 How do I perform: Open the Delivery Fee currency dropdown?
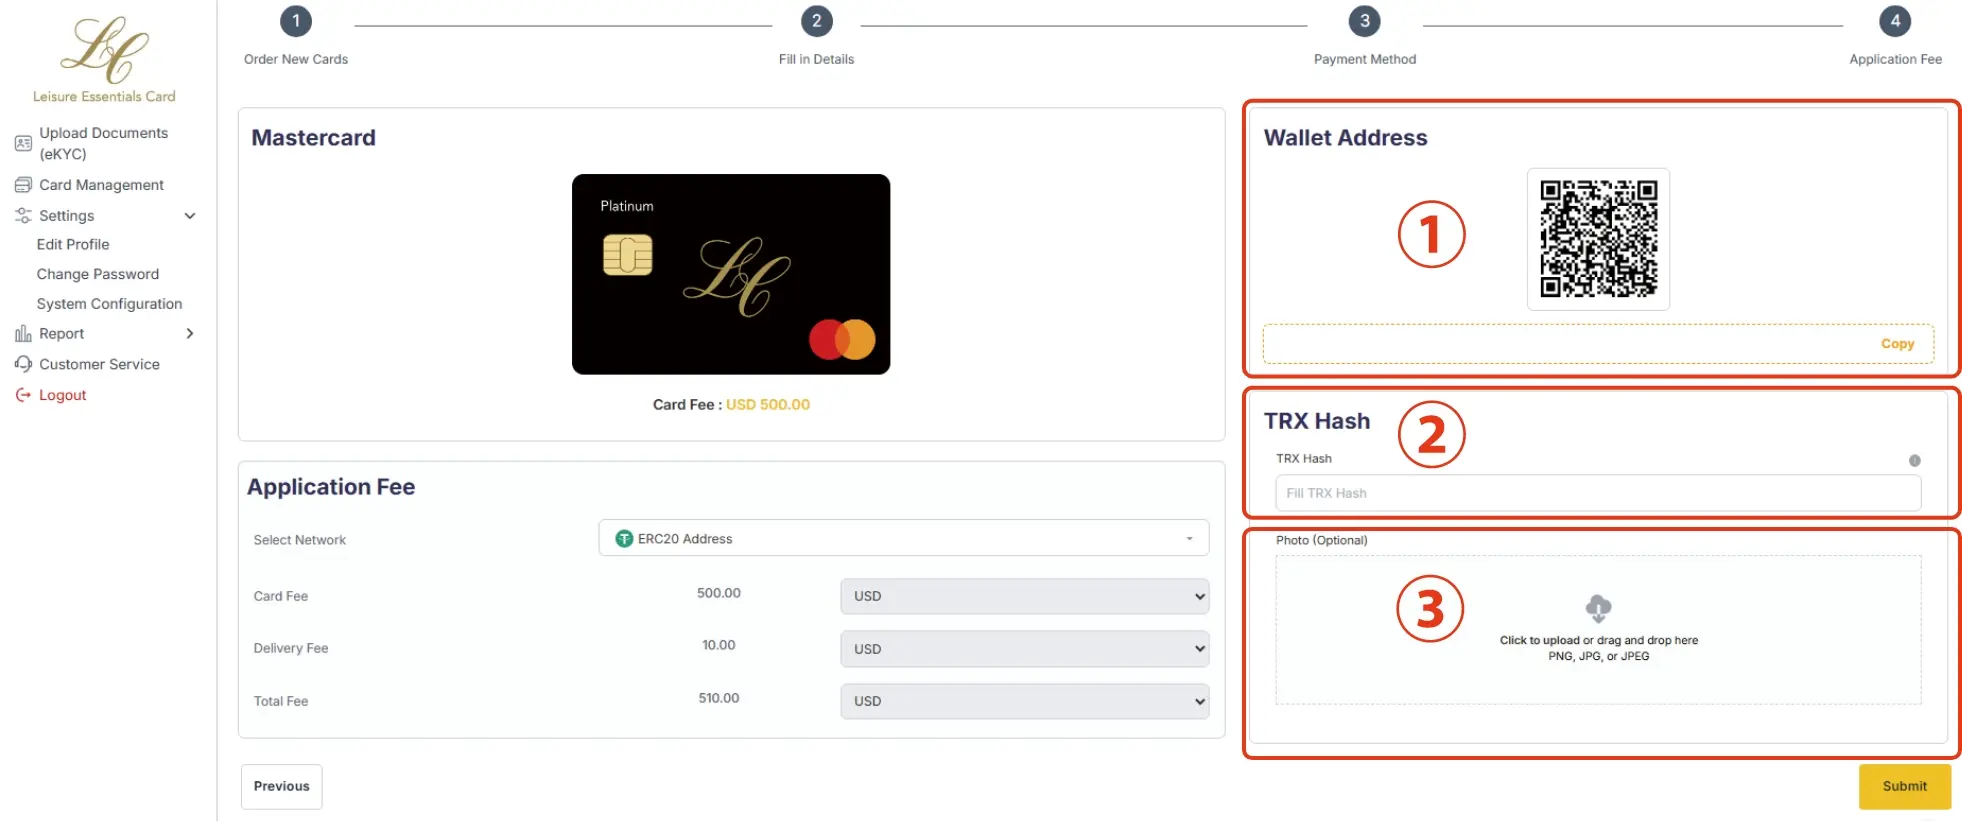(x=1024, y=649)
